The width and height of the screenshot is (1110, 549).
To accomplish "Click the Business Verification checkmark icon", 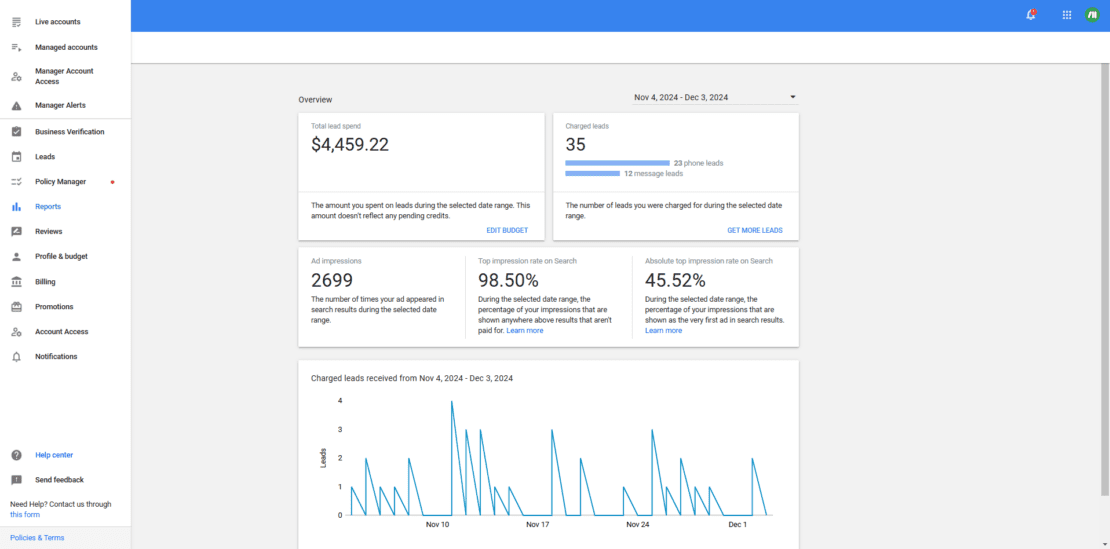I will coord(16,132).
